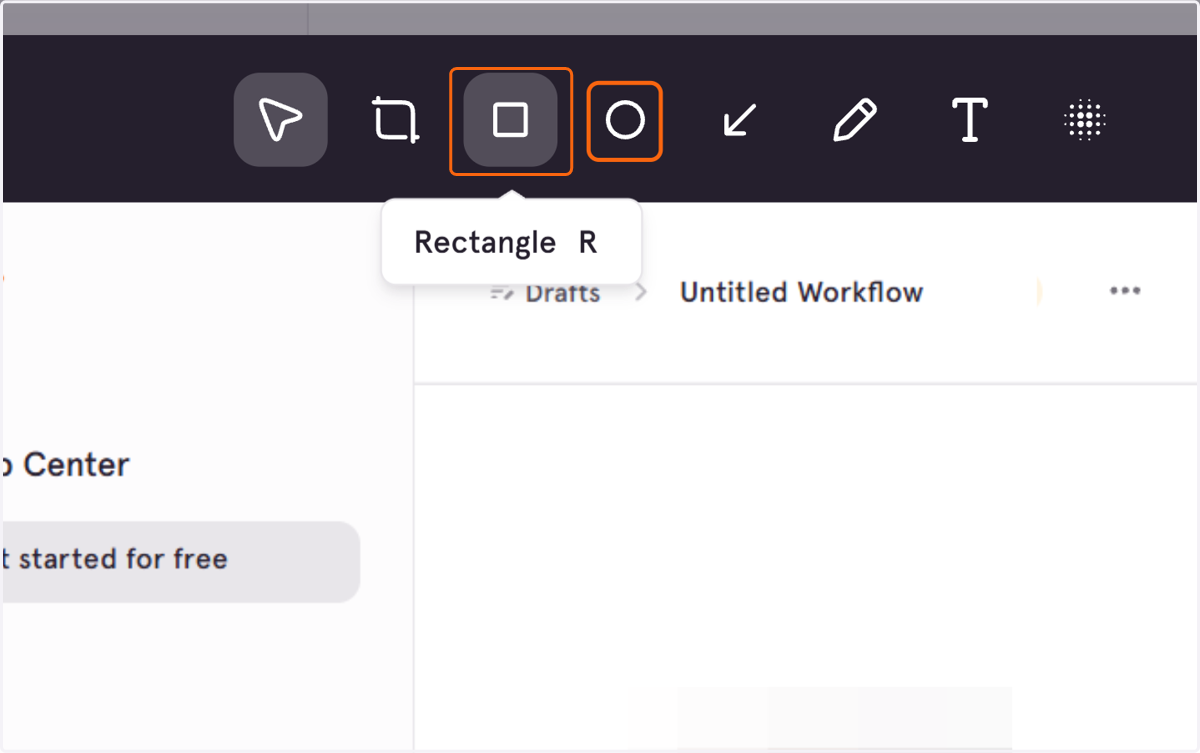
Task: Select the Arrow tool
Action: (739, 121)
